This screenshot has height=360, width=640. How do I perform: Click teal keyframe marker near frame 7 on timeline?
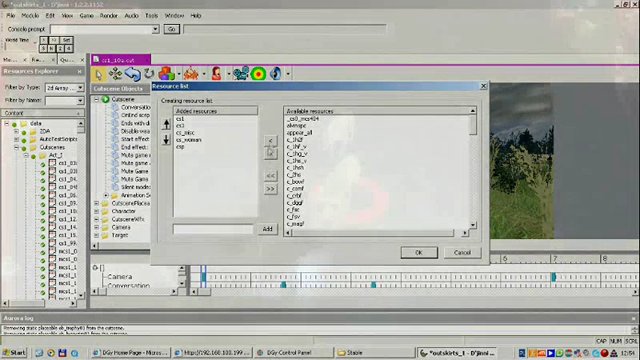click(x=554, y=277)
